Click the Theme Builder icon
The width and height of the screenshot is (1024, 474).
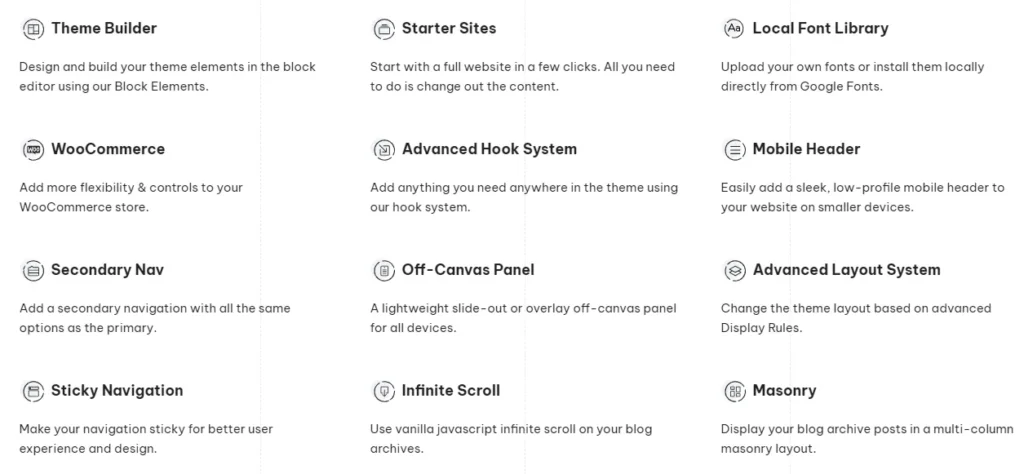(x=33, y=29)
